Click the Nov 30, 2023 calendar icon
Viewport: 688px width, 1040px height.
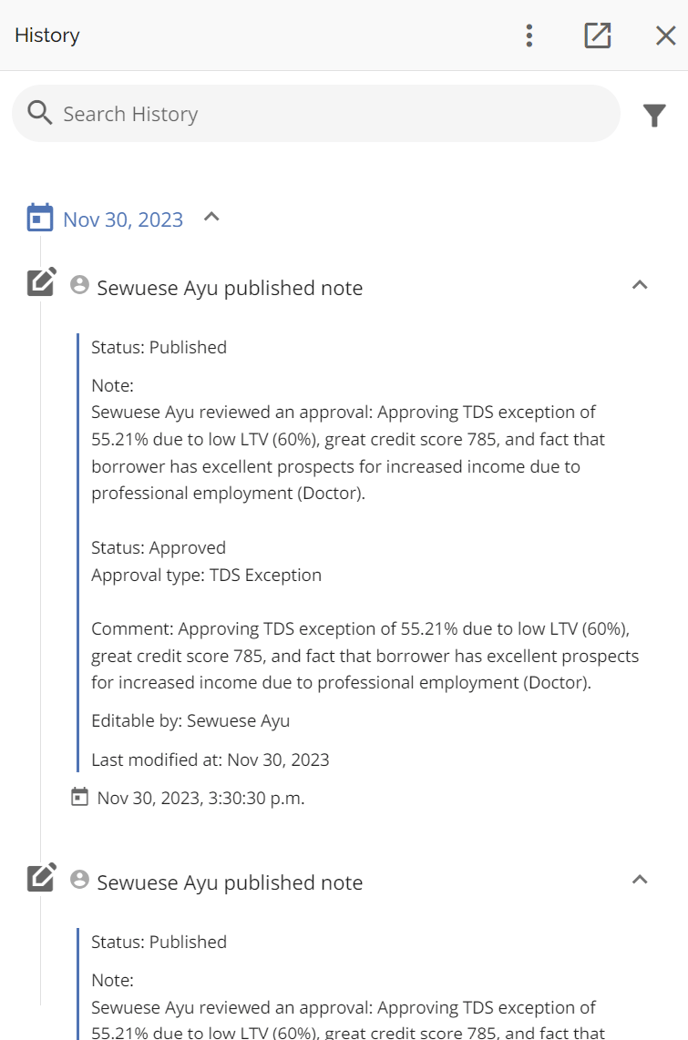pos(40,218)
